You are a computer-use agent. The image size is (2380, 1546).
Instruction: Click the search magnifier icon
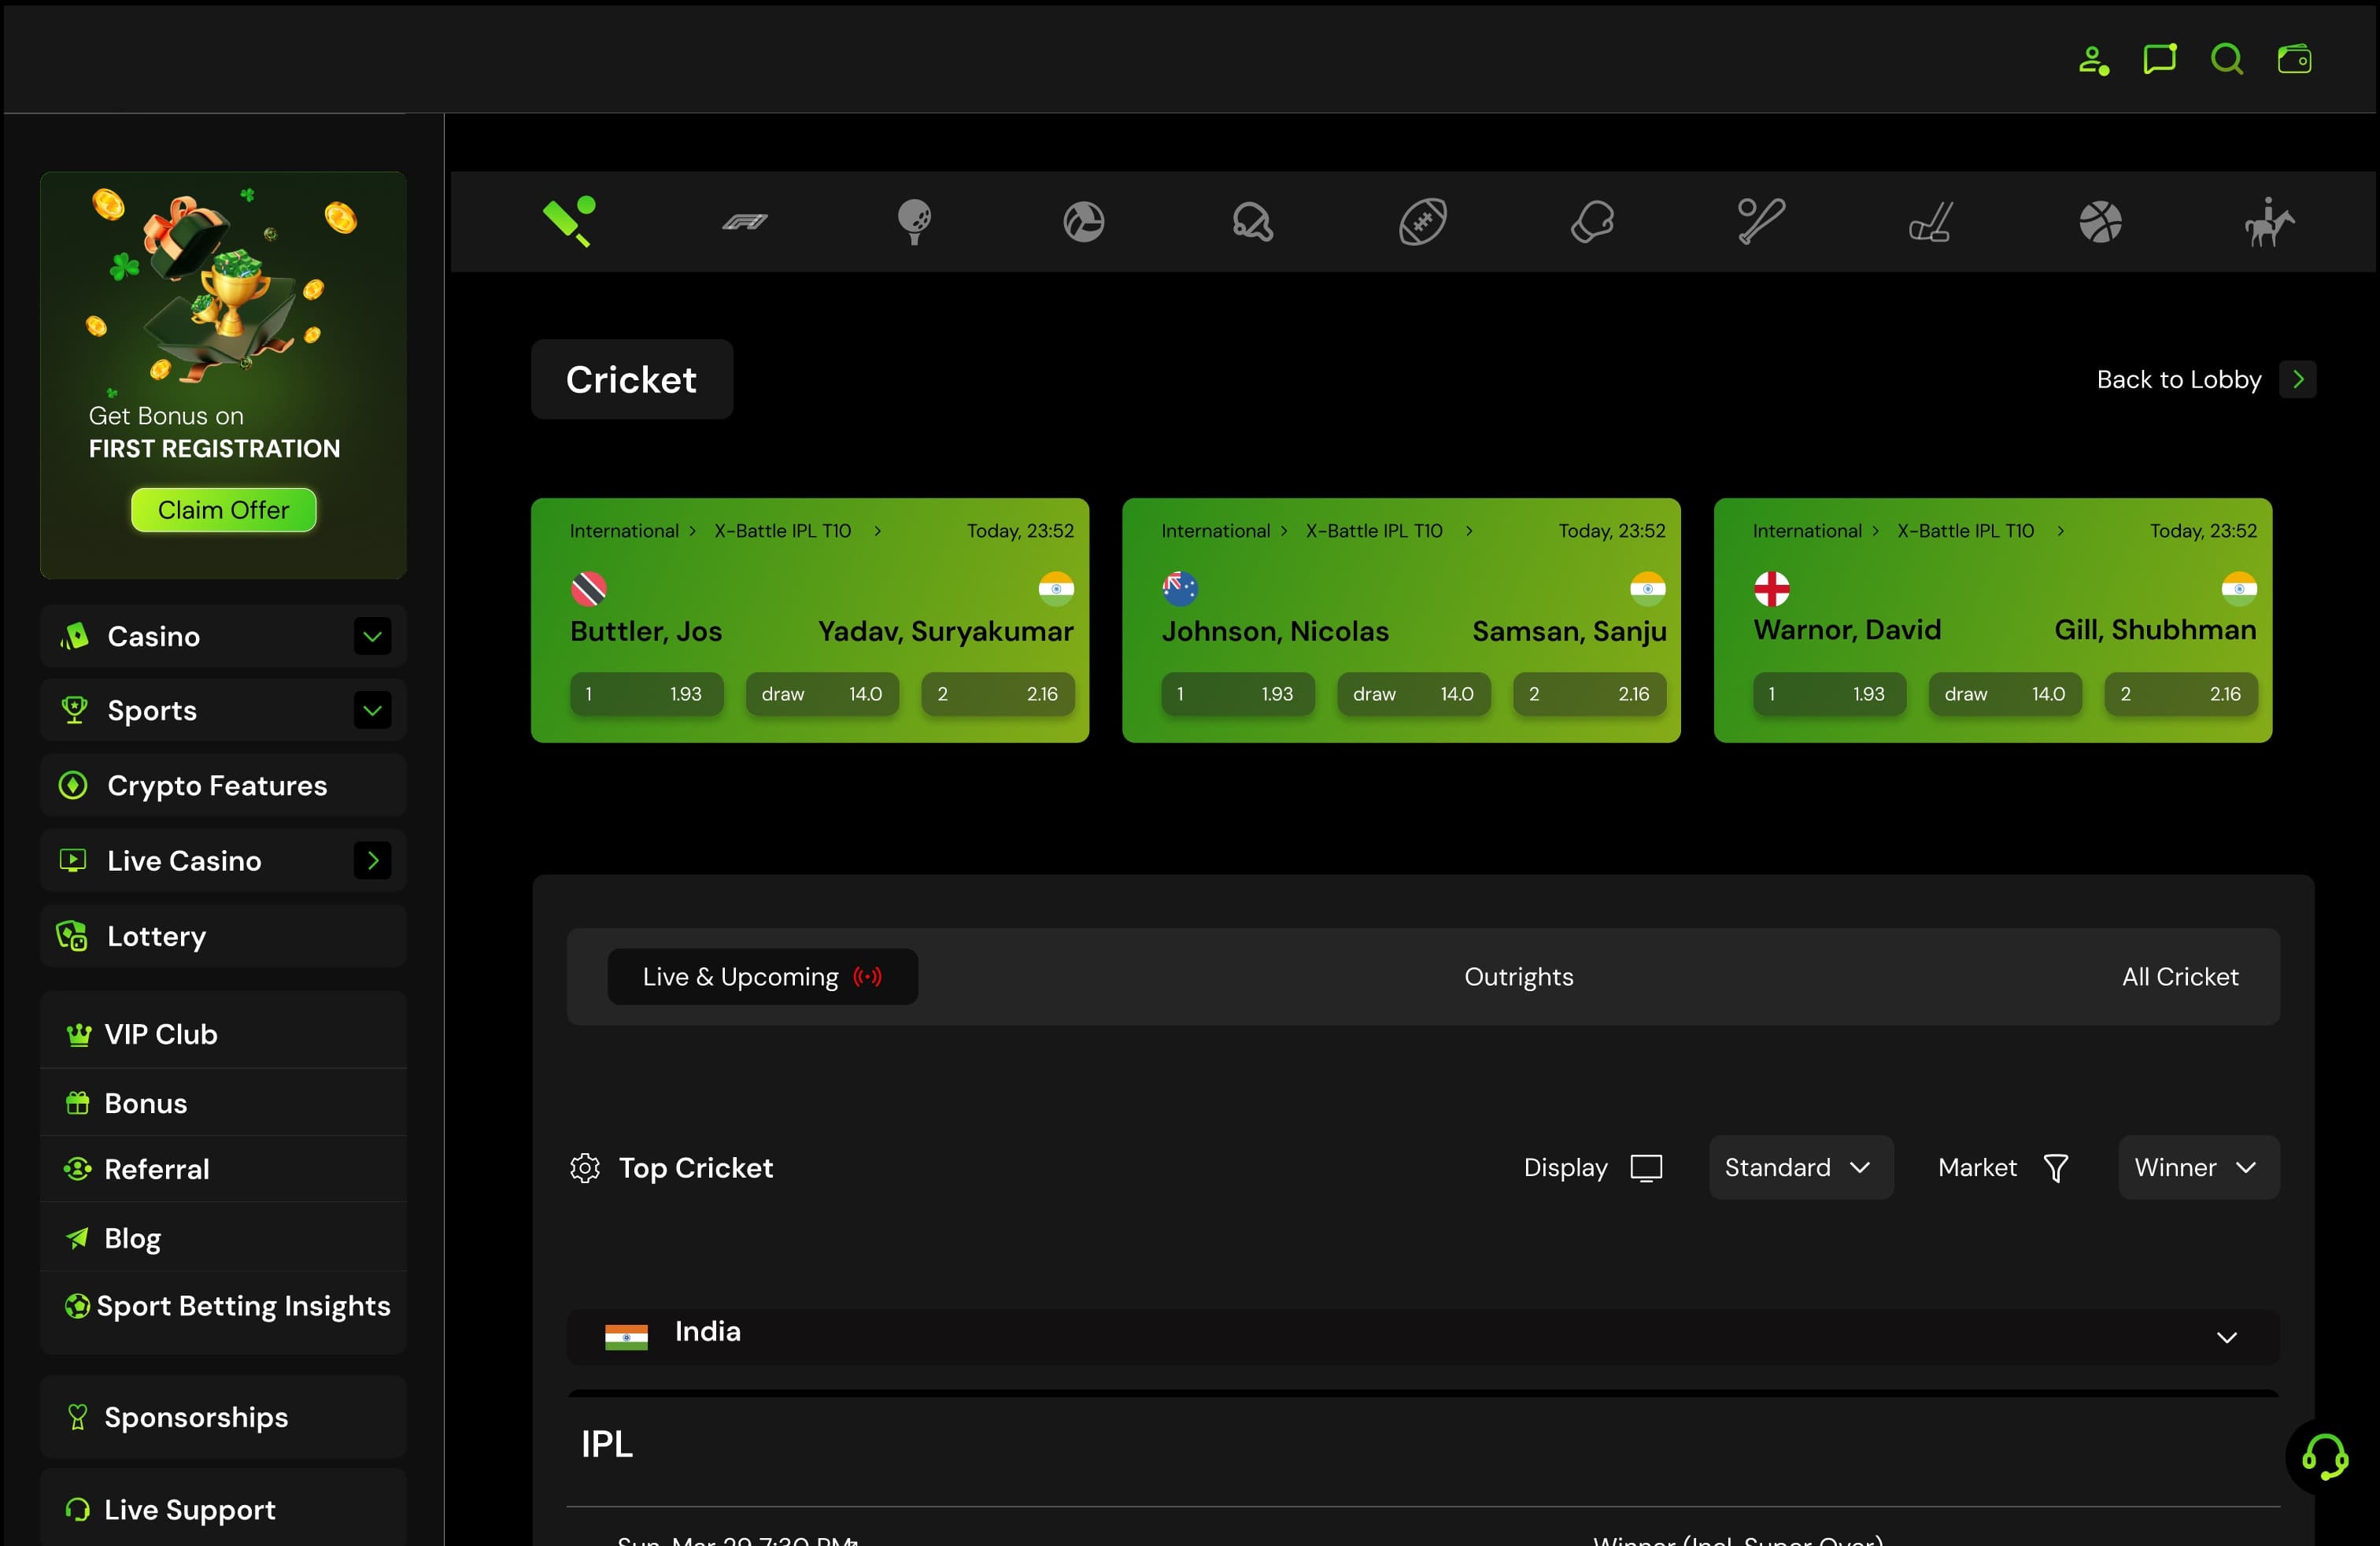pos(2227,59)
